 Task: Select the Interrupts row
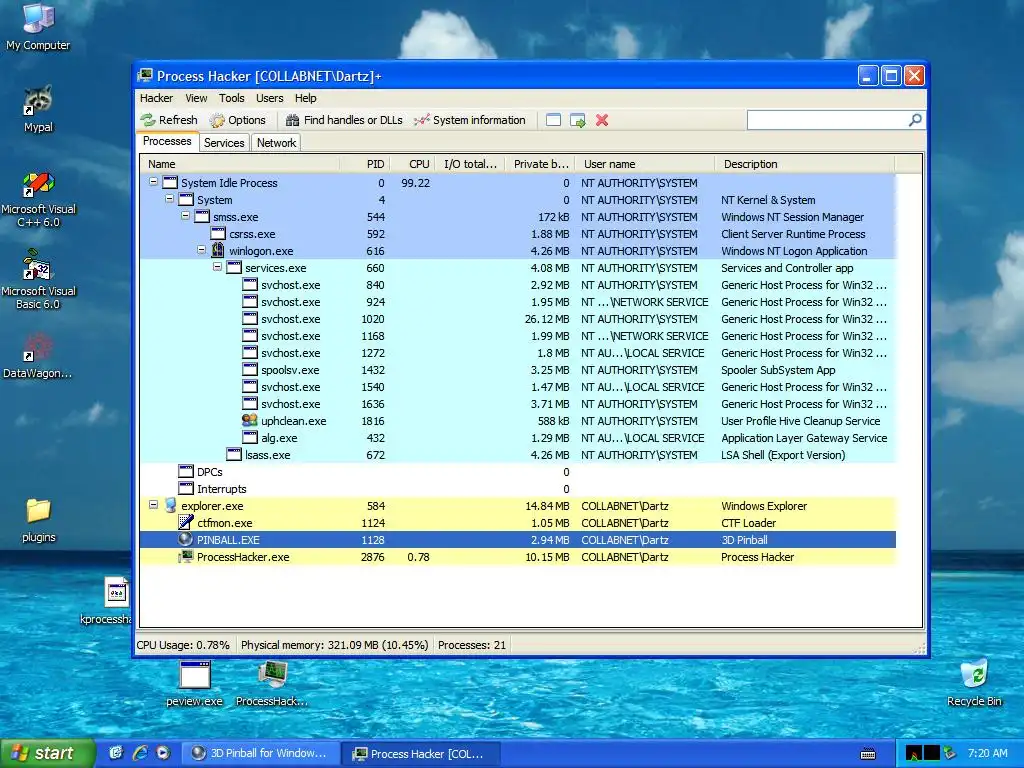(x=517, y=488)
